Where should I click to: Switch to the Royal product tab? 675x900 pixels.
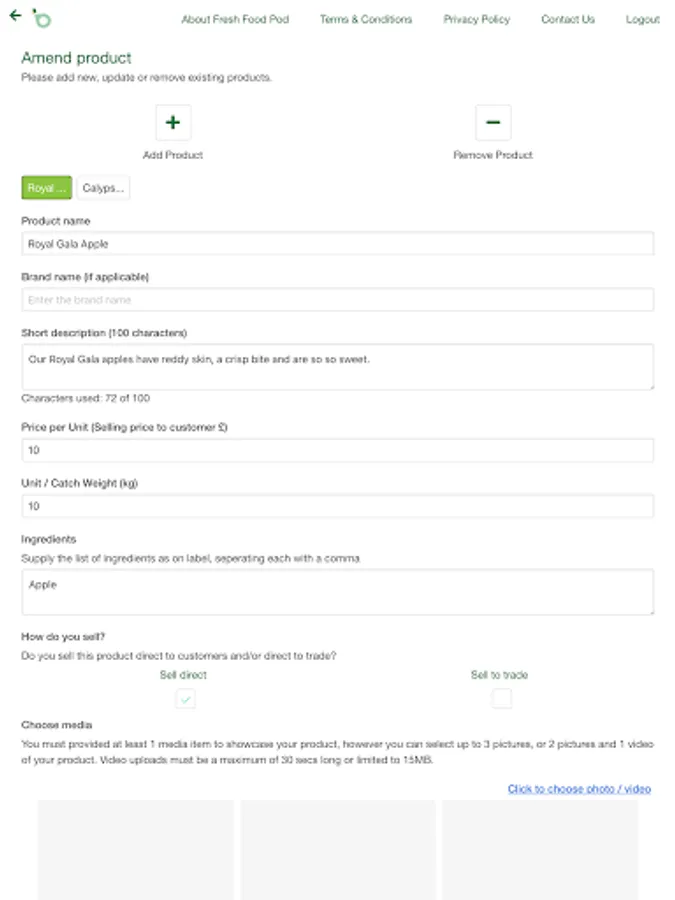pyautogui.click(x=47, y=188)
